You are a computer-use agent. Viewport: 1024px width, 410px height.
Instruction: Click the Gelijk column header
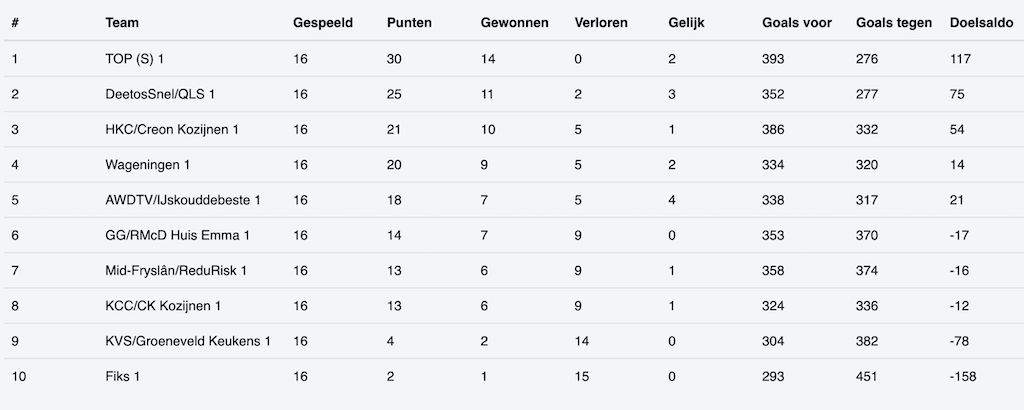(686, 23)
